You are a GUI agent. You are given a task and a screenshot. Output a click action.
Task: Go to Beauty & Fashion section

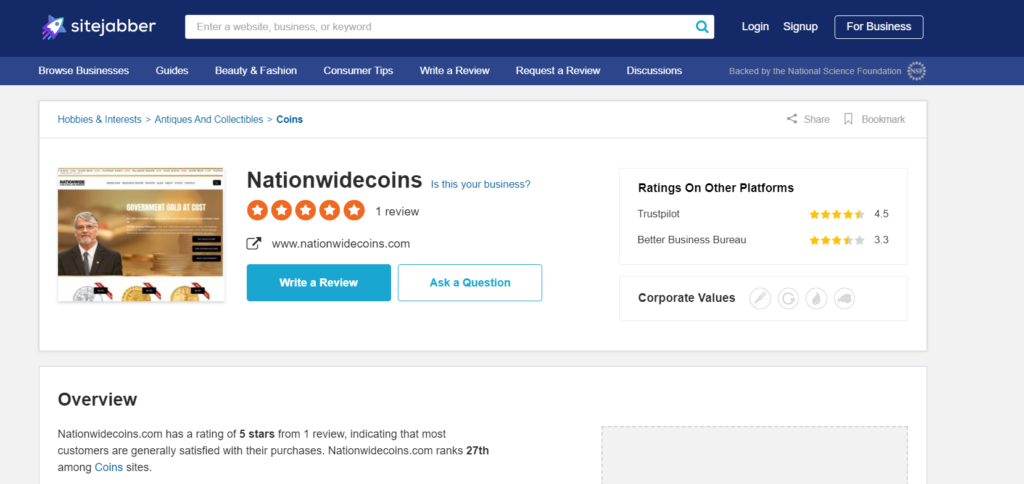(256, 71)
